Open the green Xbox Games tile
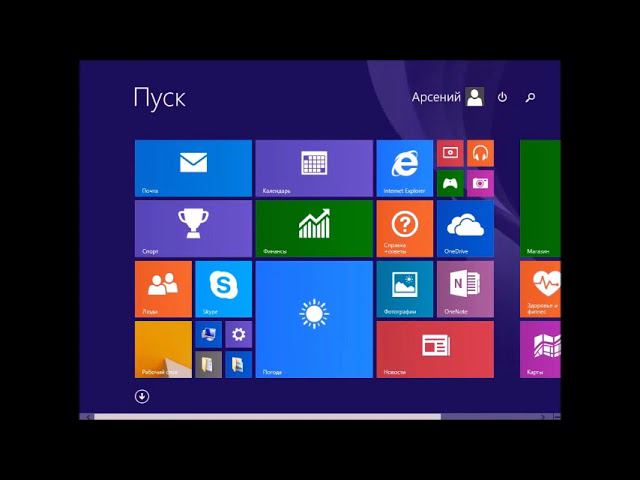Screen dimensions: 640x480 pos(450,184)
